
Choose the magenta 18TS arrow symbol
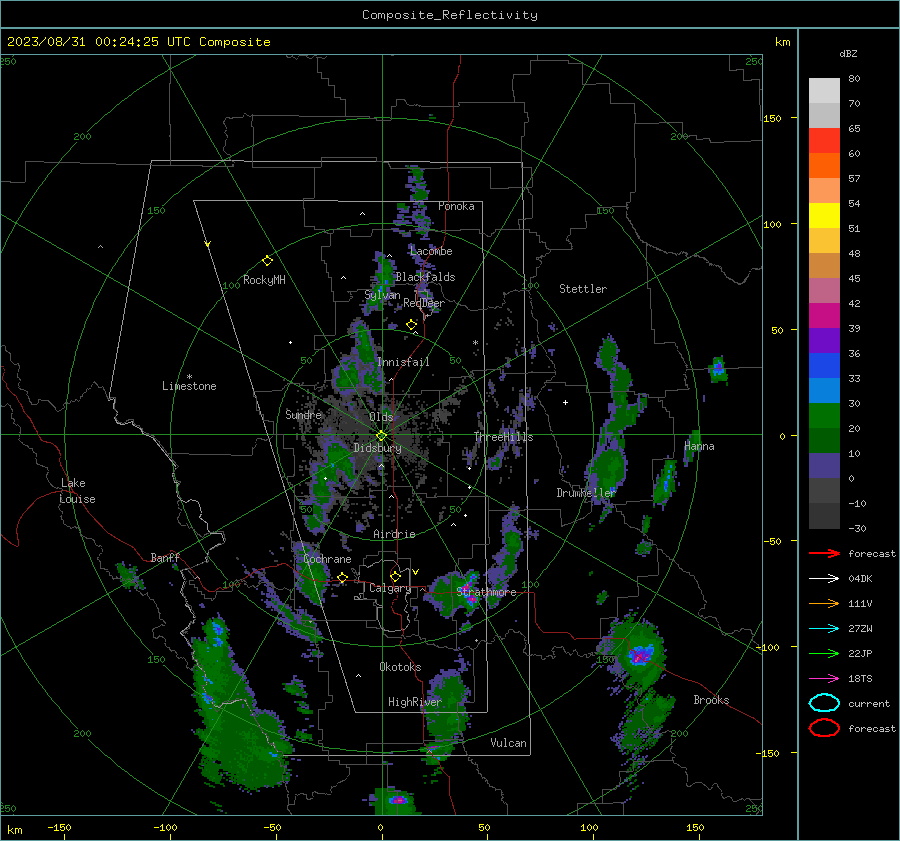pos(824,679)
